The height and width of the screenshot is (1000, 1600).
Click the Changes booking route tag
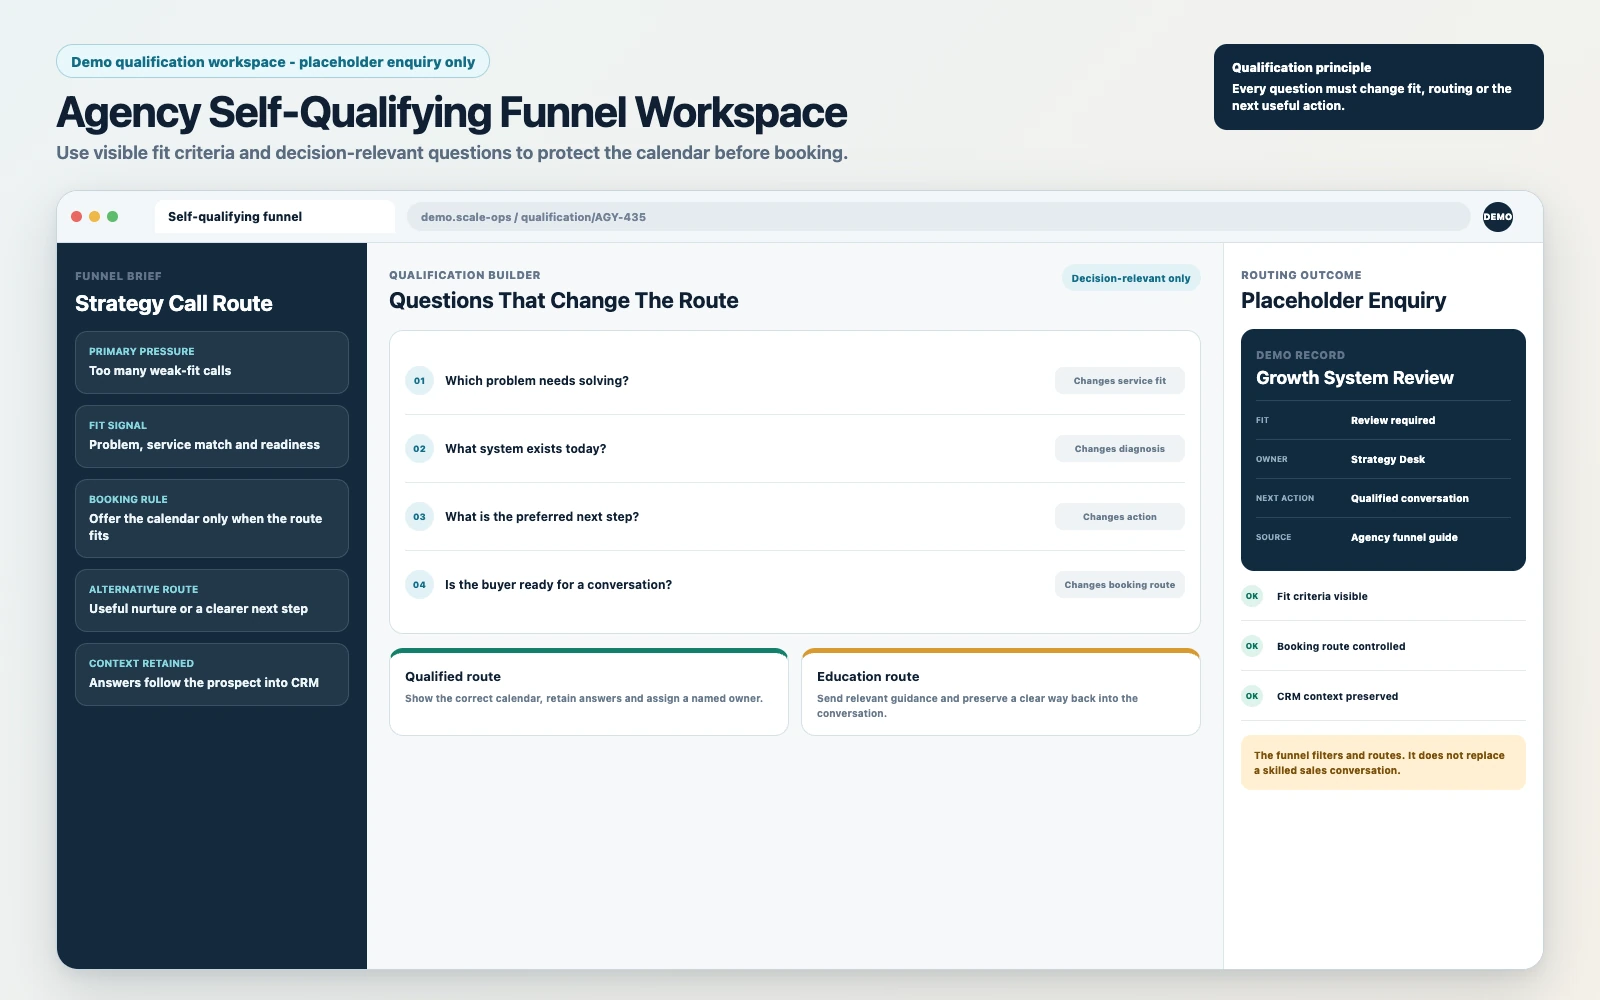pyautogui.click(x=1119, y=585)
